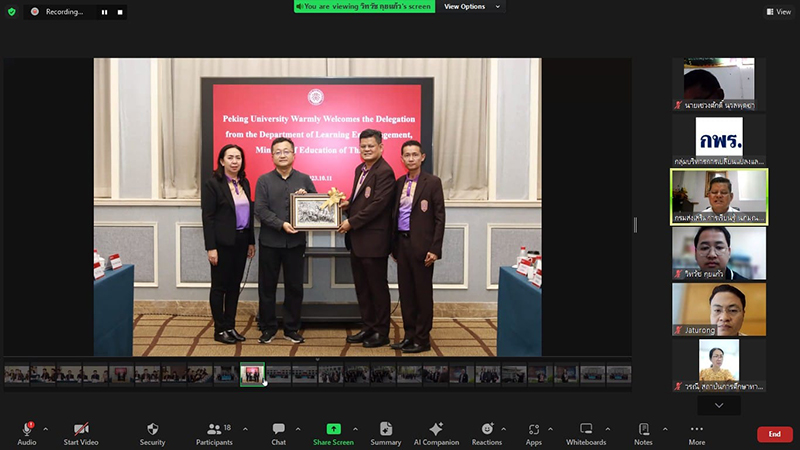Expand participants options arrow
The image size is (800, 450).
point(245,429)
